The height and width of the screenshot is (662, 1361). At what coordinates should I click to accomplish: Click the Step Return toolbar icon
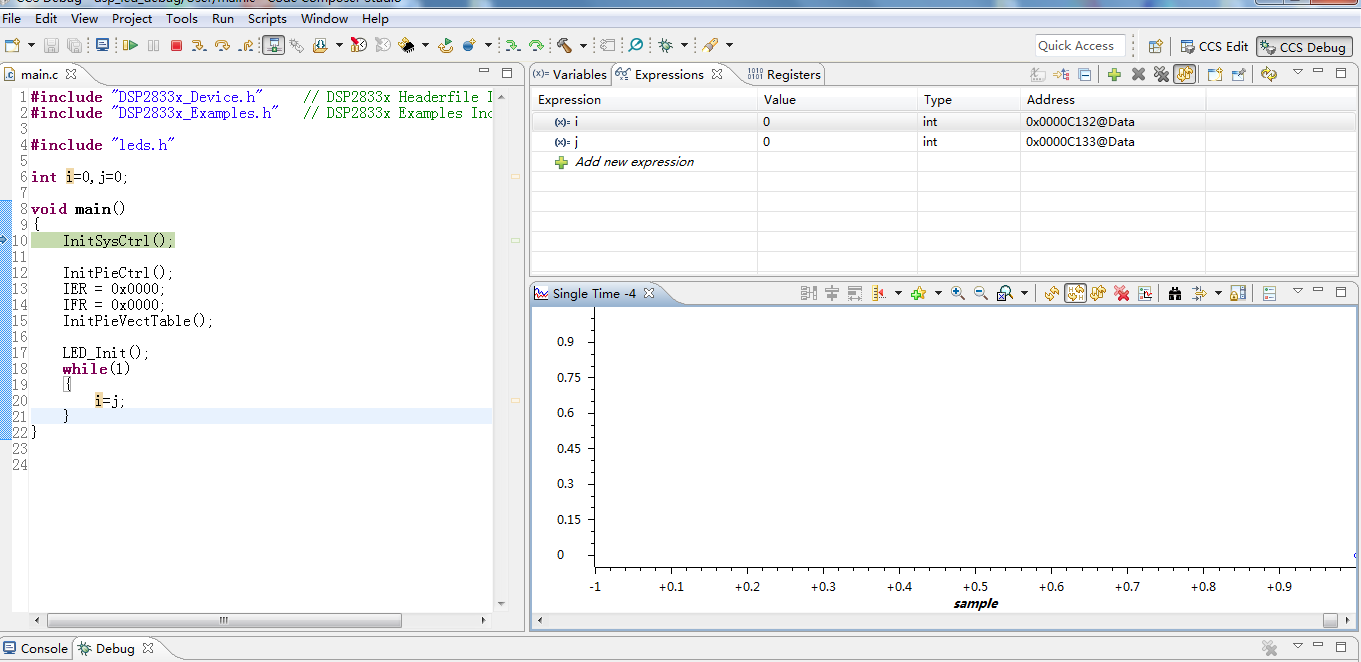[x=245, y=45]
